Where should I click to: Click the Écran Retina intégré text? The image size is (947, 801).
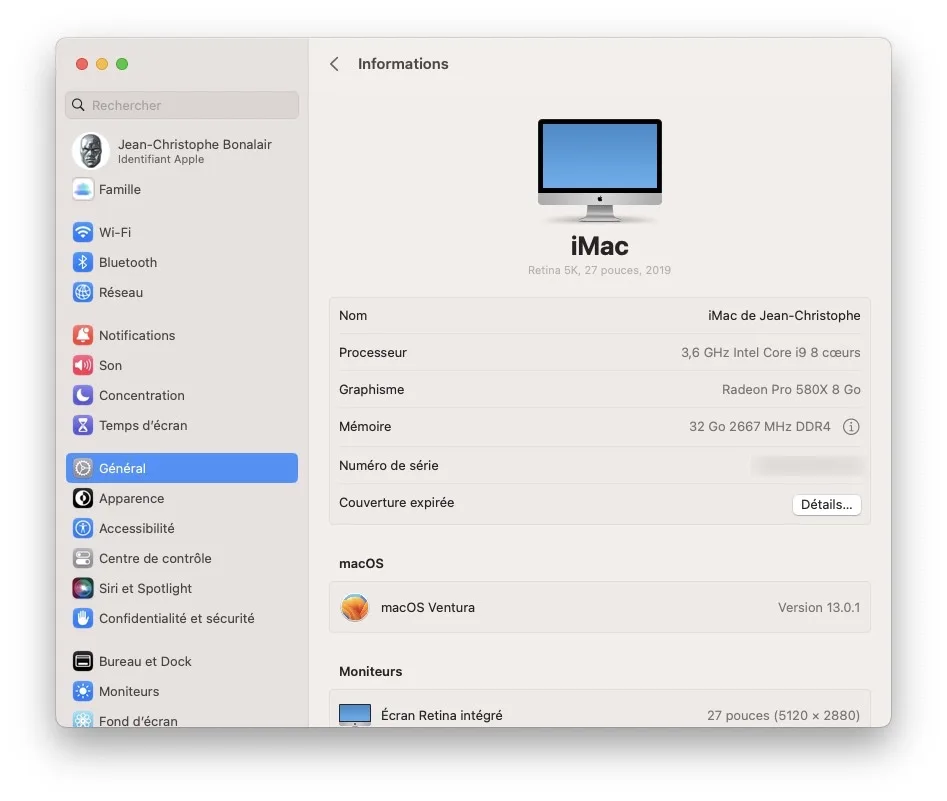click(x=441, y=715)
